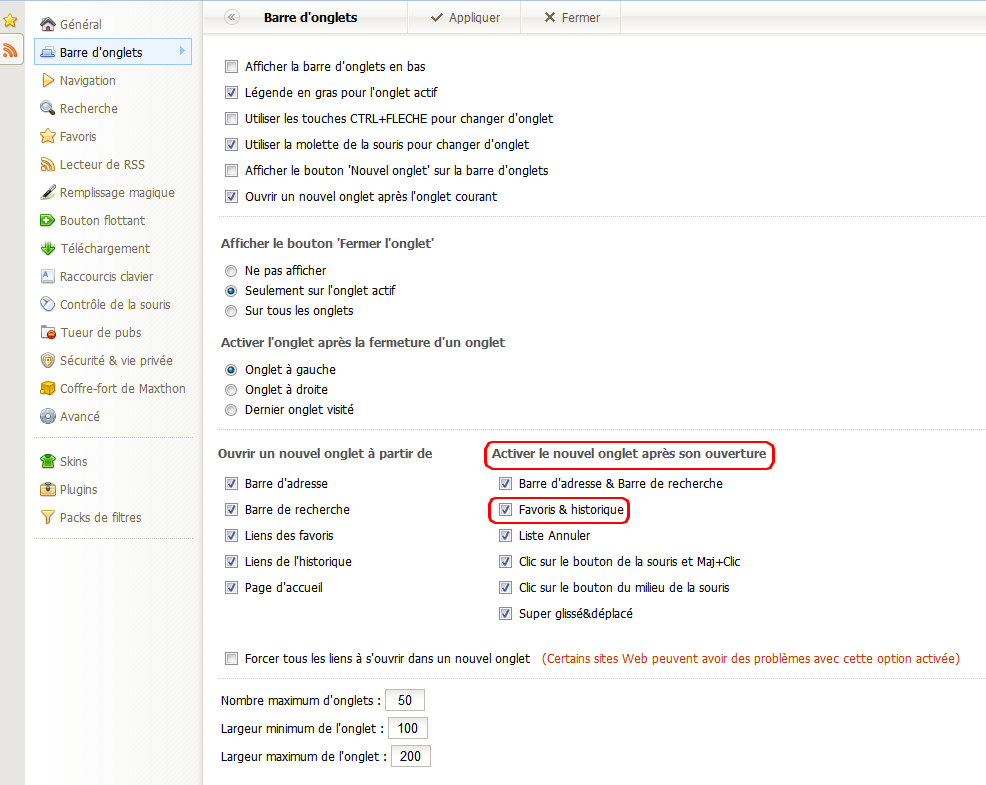Click the Fermer button
Screen dimensions: 986x785
(571, 17)
